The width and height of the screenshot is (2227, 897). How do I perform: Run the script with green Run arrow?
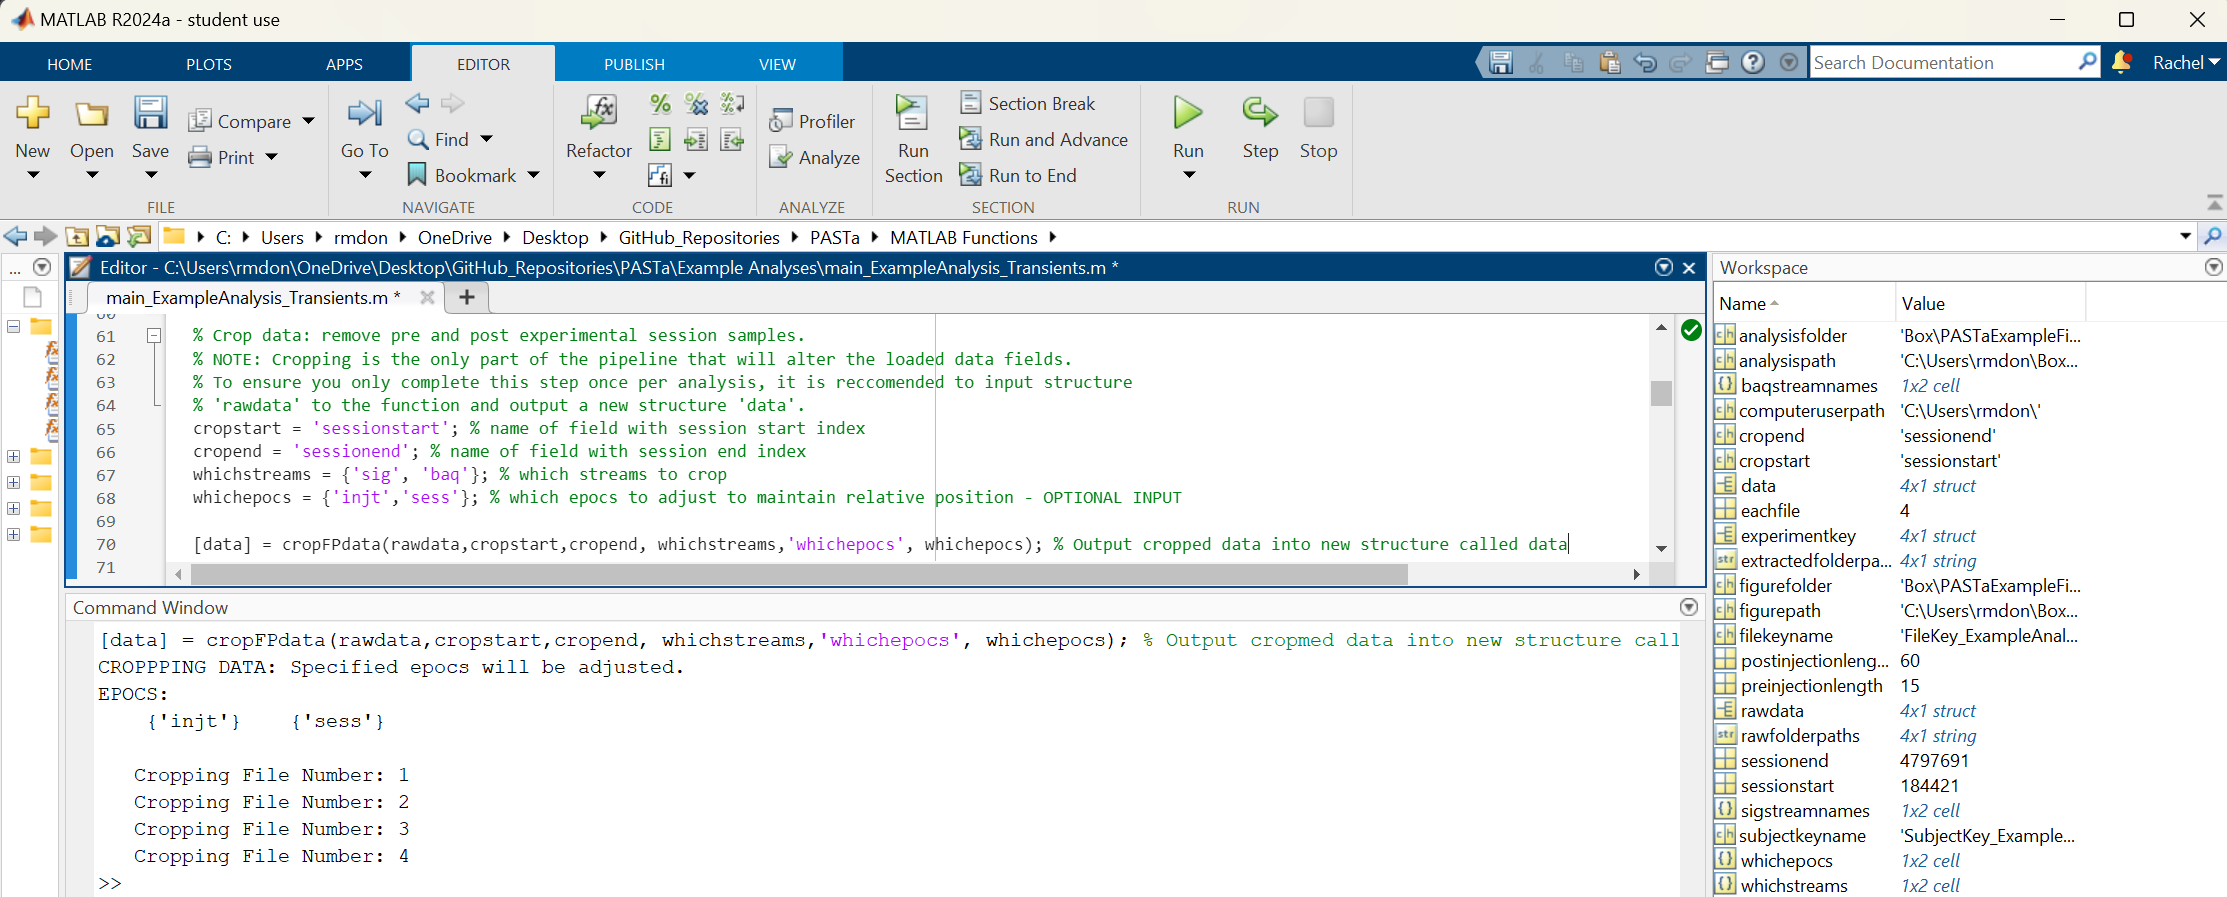tap(1188, 113)
